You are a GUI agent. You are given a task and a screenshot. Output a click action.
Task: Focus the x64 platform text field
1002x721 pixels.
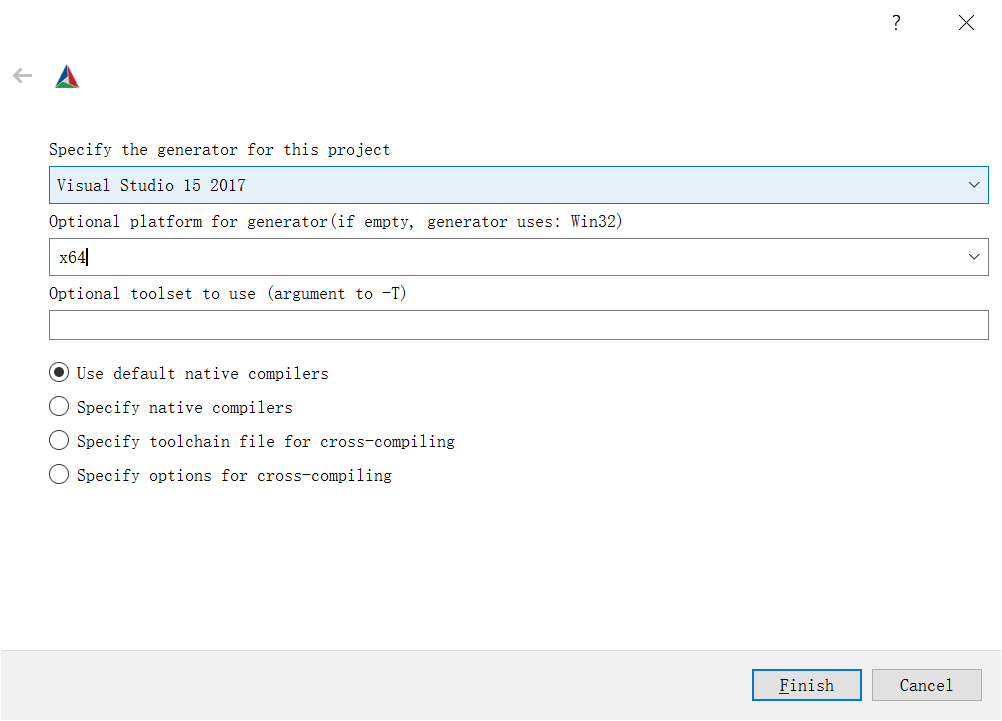pos(505,257)
